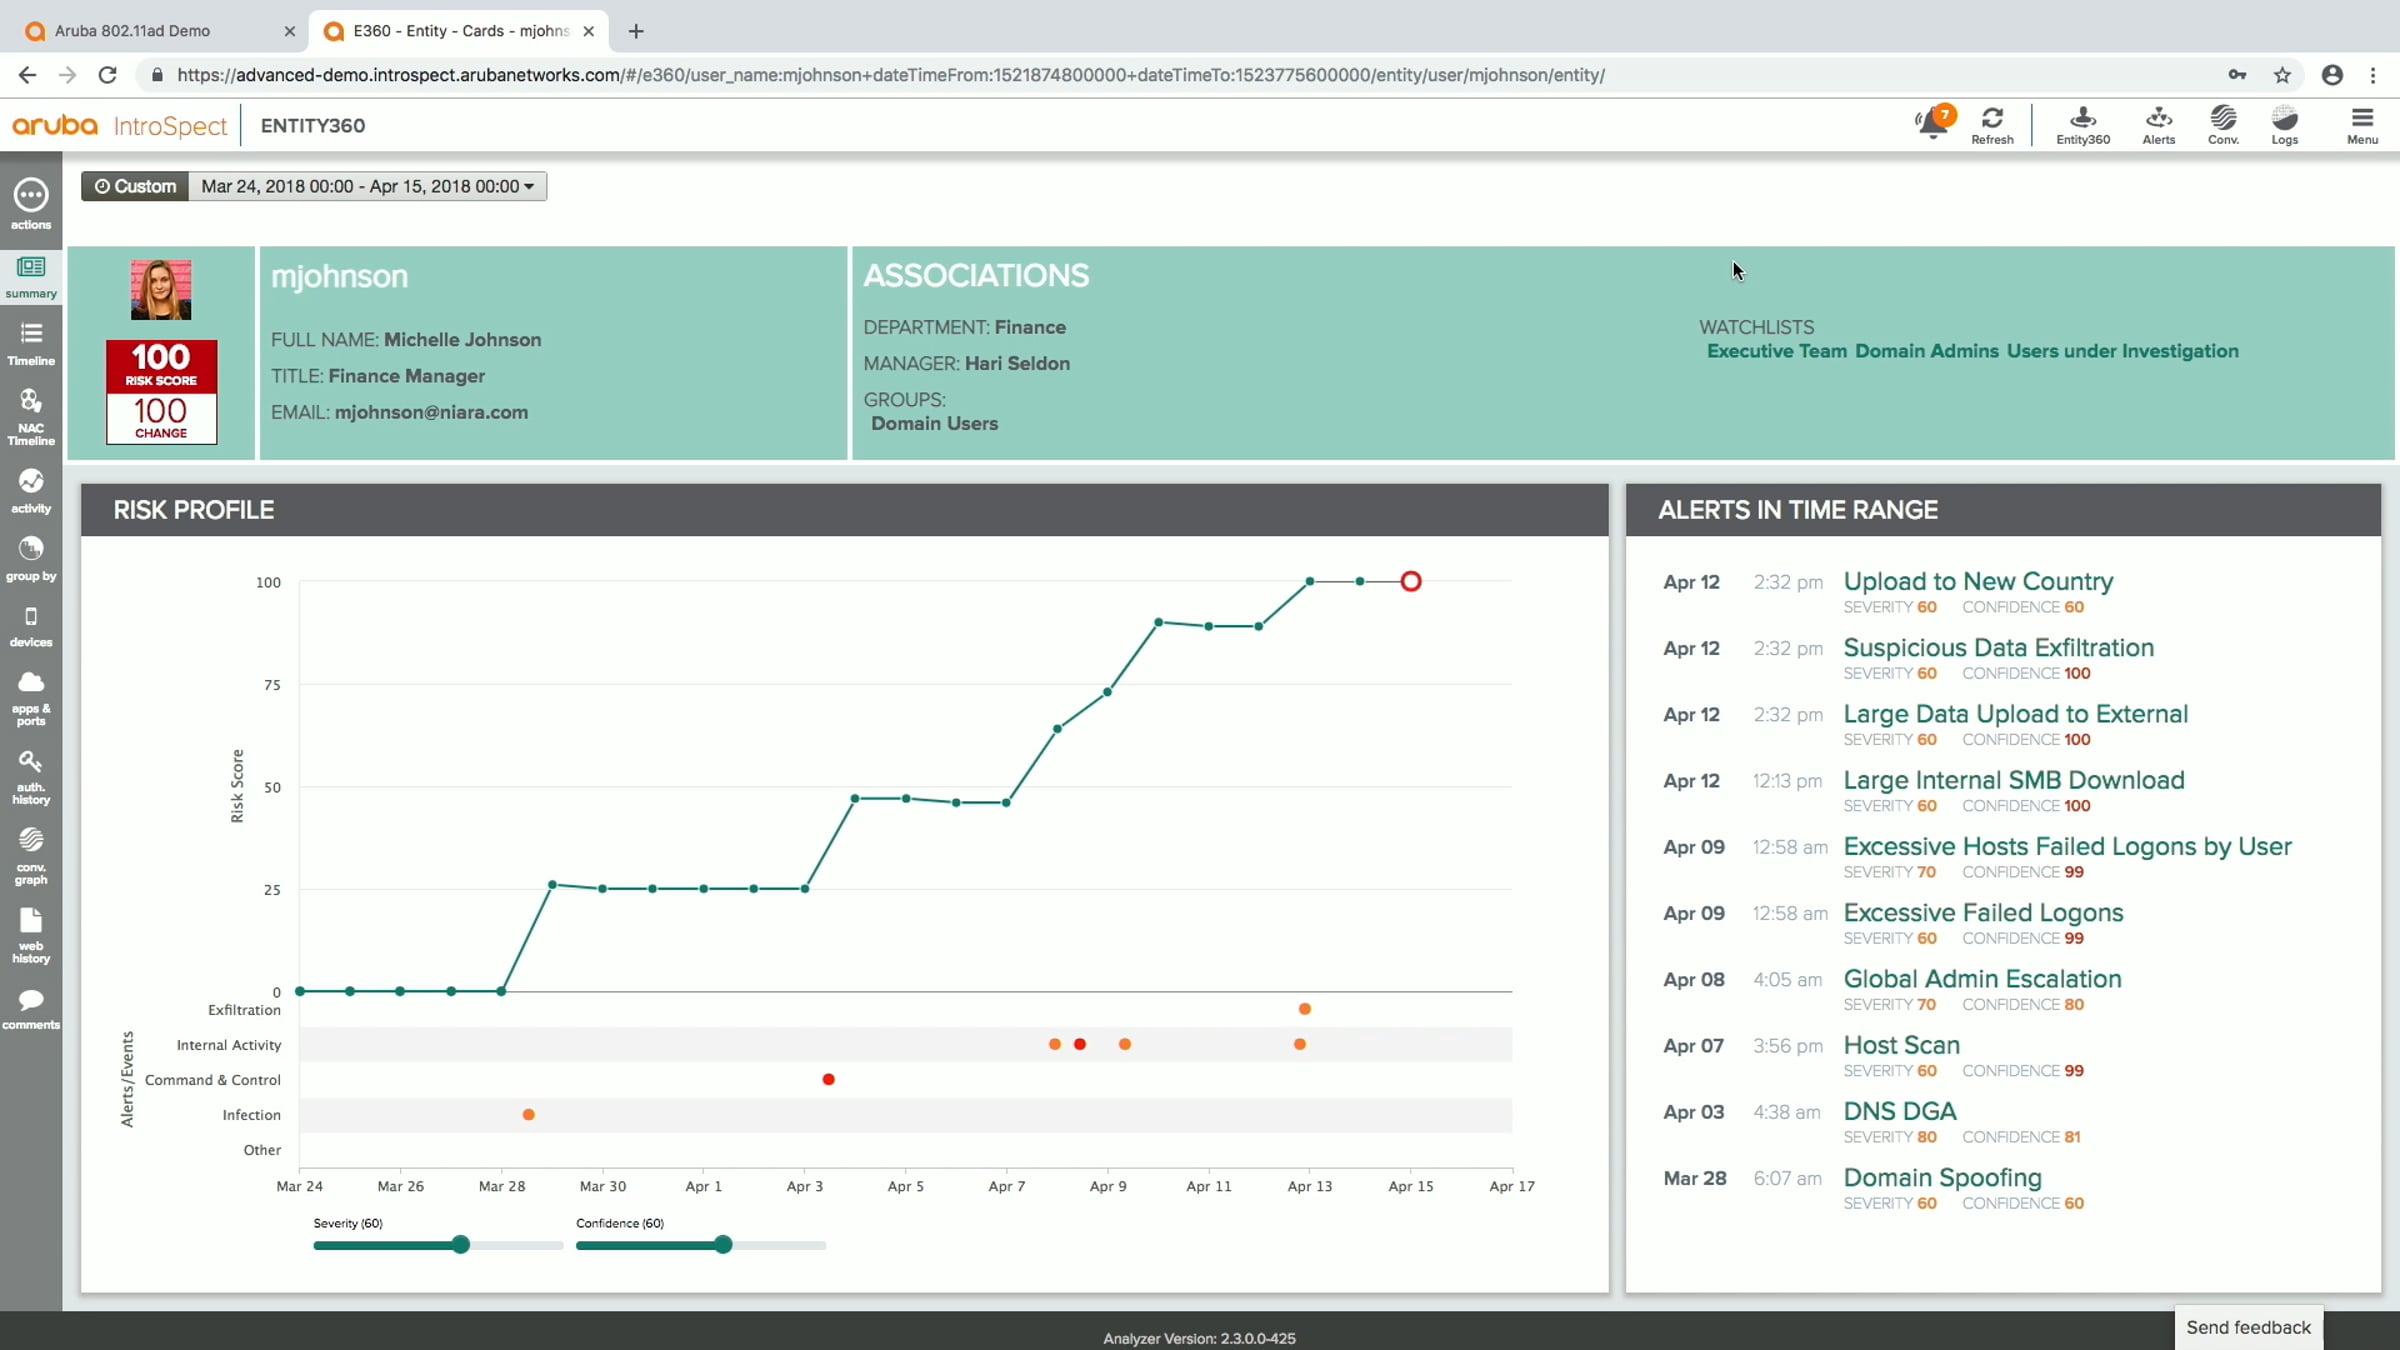This screenshot has height=1350, width=2400.
Task: Expand the custom date range dropdown
Action: [x=367, y=186]
